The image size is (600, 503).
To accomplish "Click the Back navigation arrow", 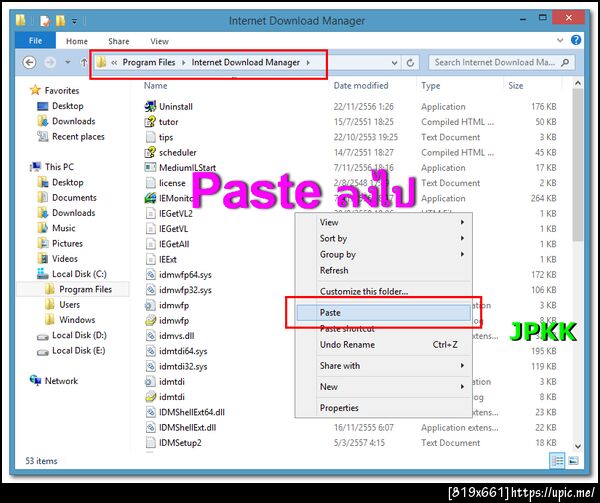I will click(29, 62).
